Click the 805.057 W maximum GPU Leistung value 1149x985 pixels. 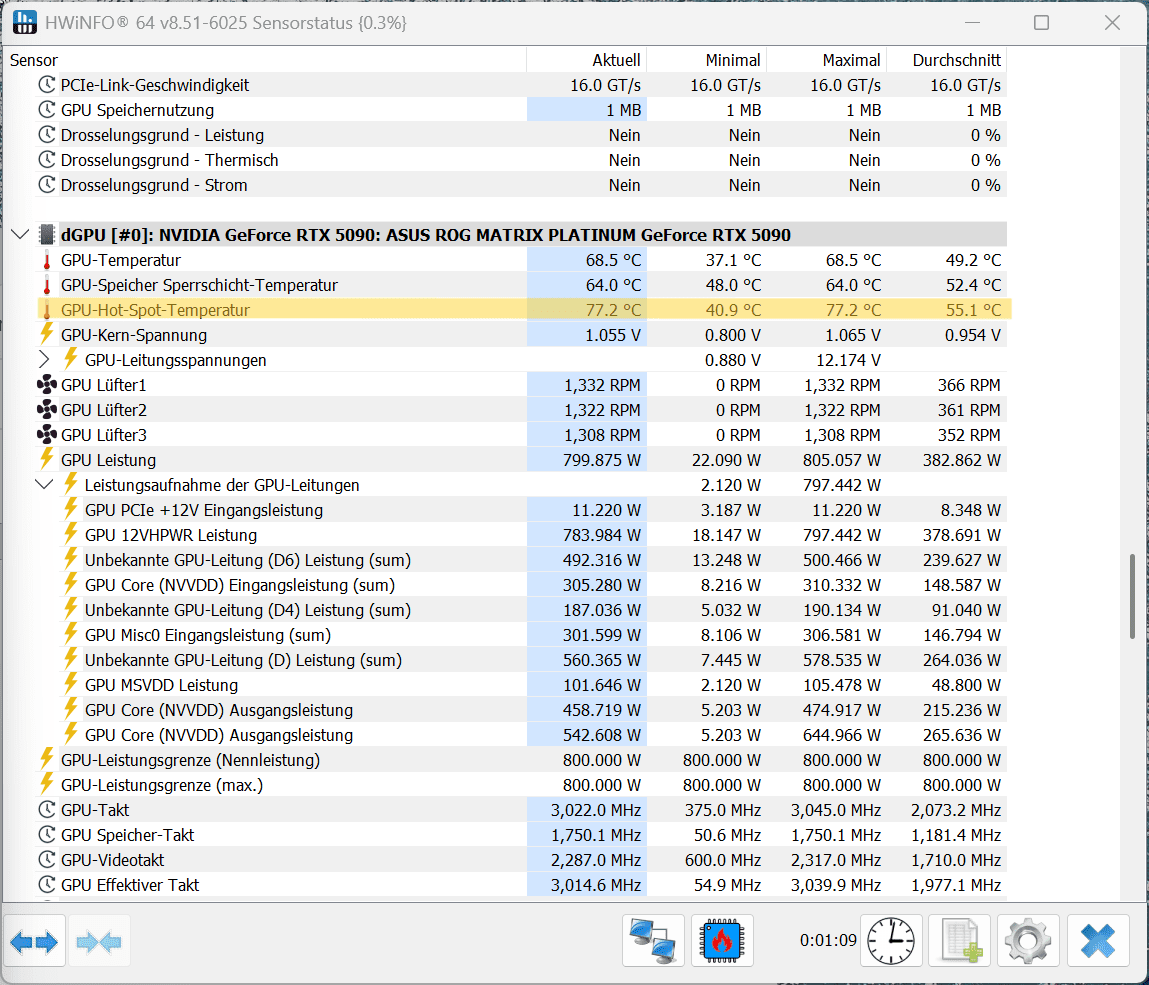point(841,460)
